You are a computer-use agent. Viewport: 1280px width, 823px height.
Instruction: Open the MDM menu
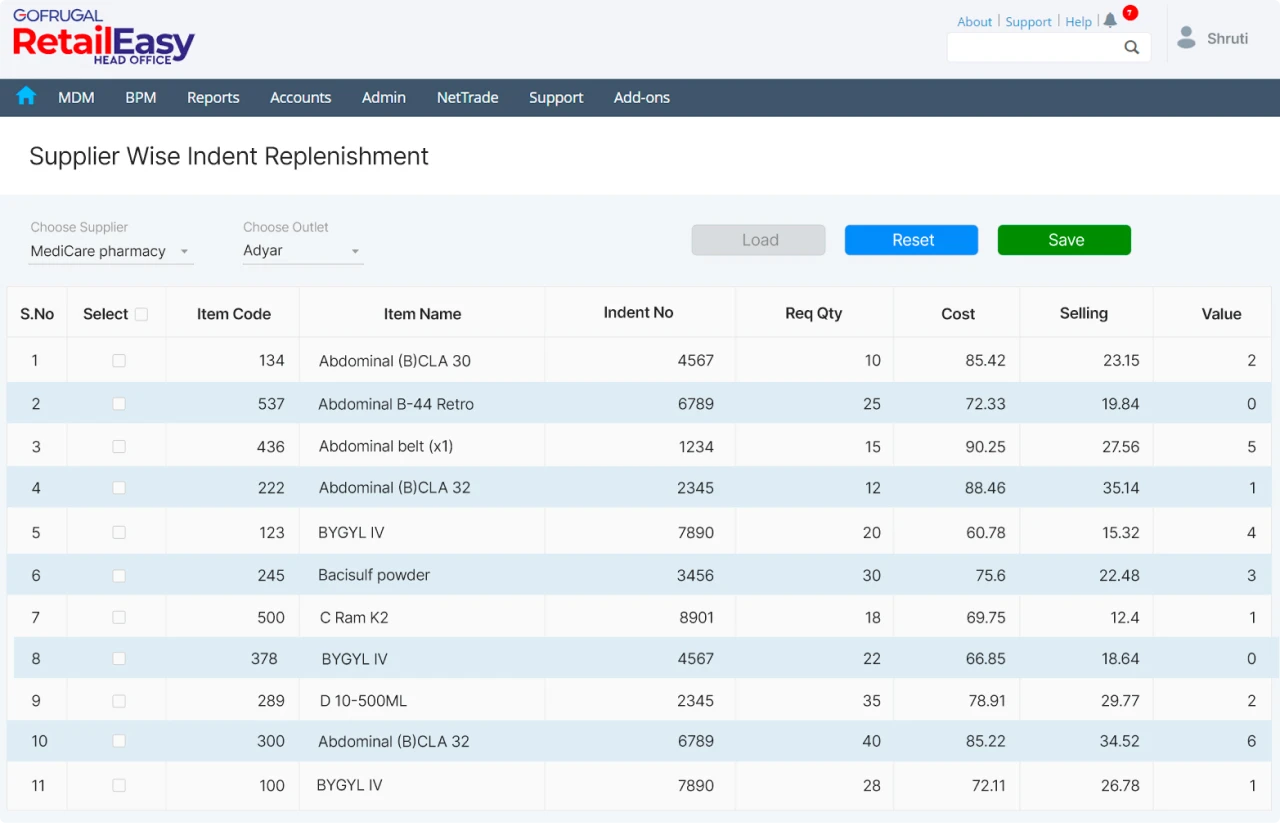point(76,97)
